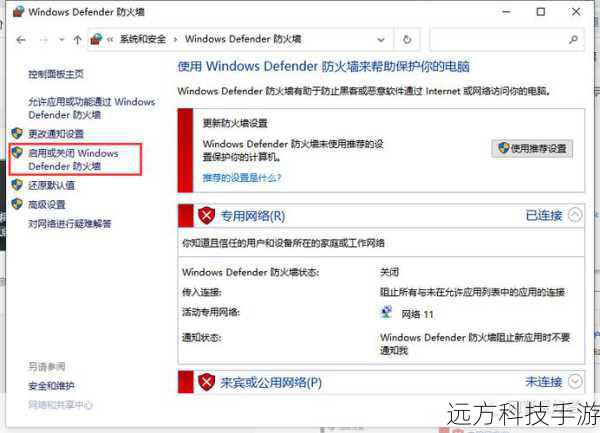
Task: Open 启用或关闭 Windows Defender 防火墙
Action: (x=73, y=160)
